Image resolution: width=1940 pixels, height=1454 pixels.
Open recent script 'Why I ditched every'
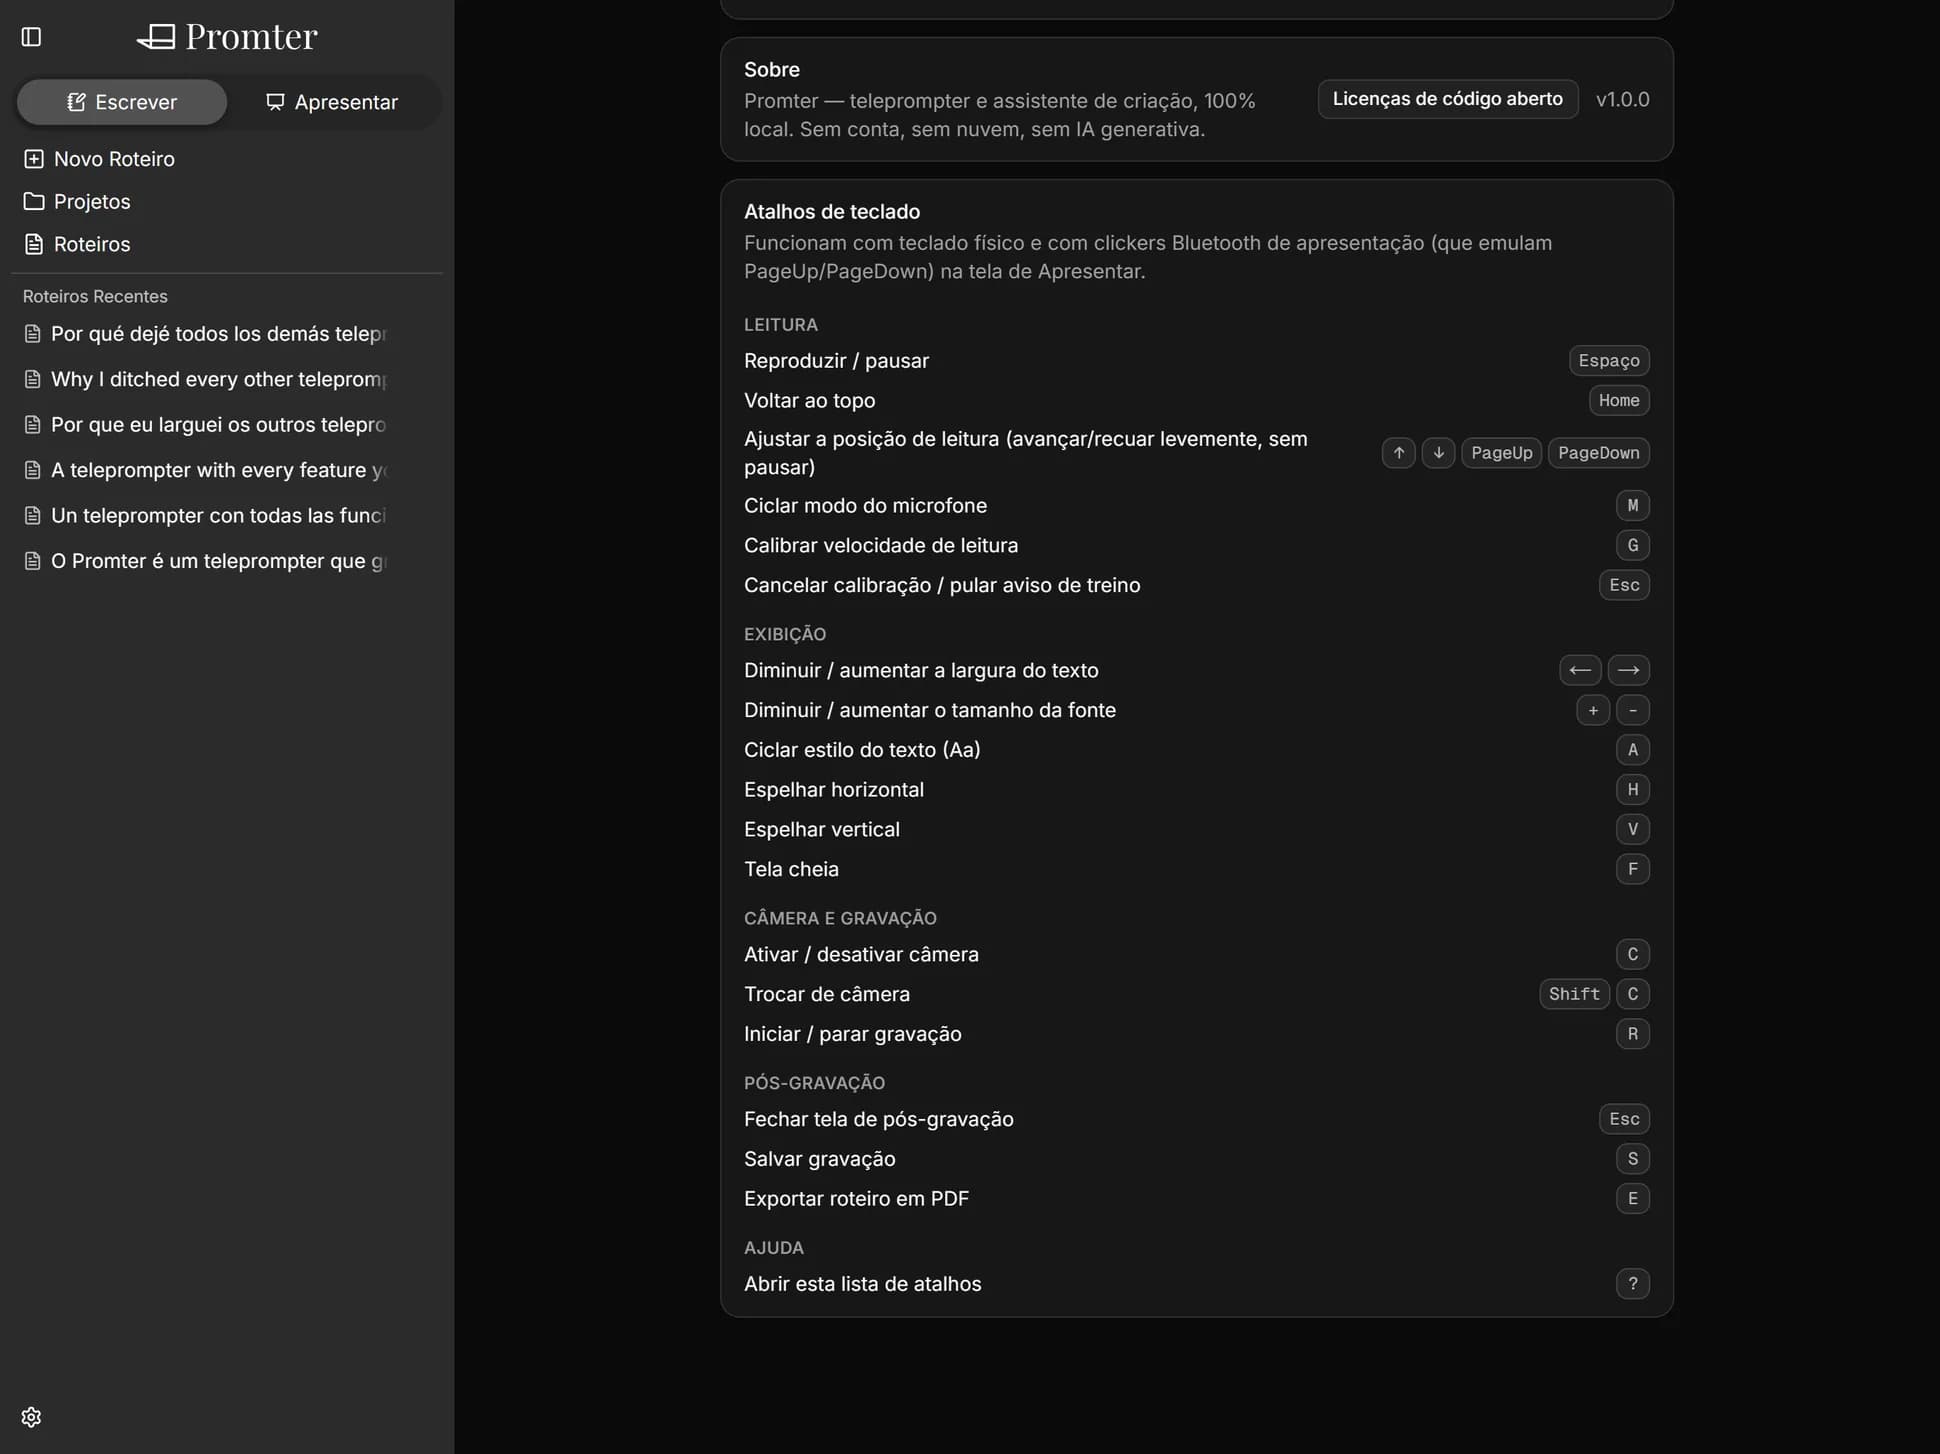[206, 380]
